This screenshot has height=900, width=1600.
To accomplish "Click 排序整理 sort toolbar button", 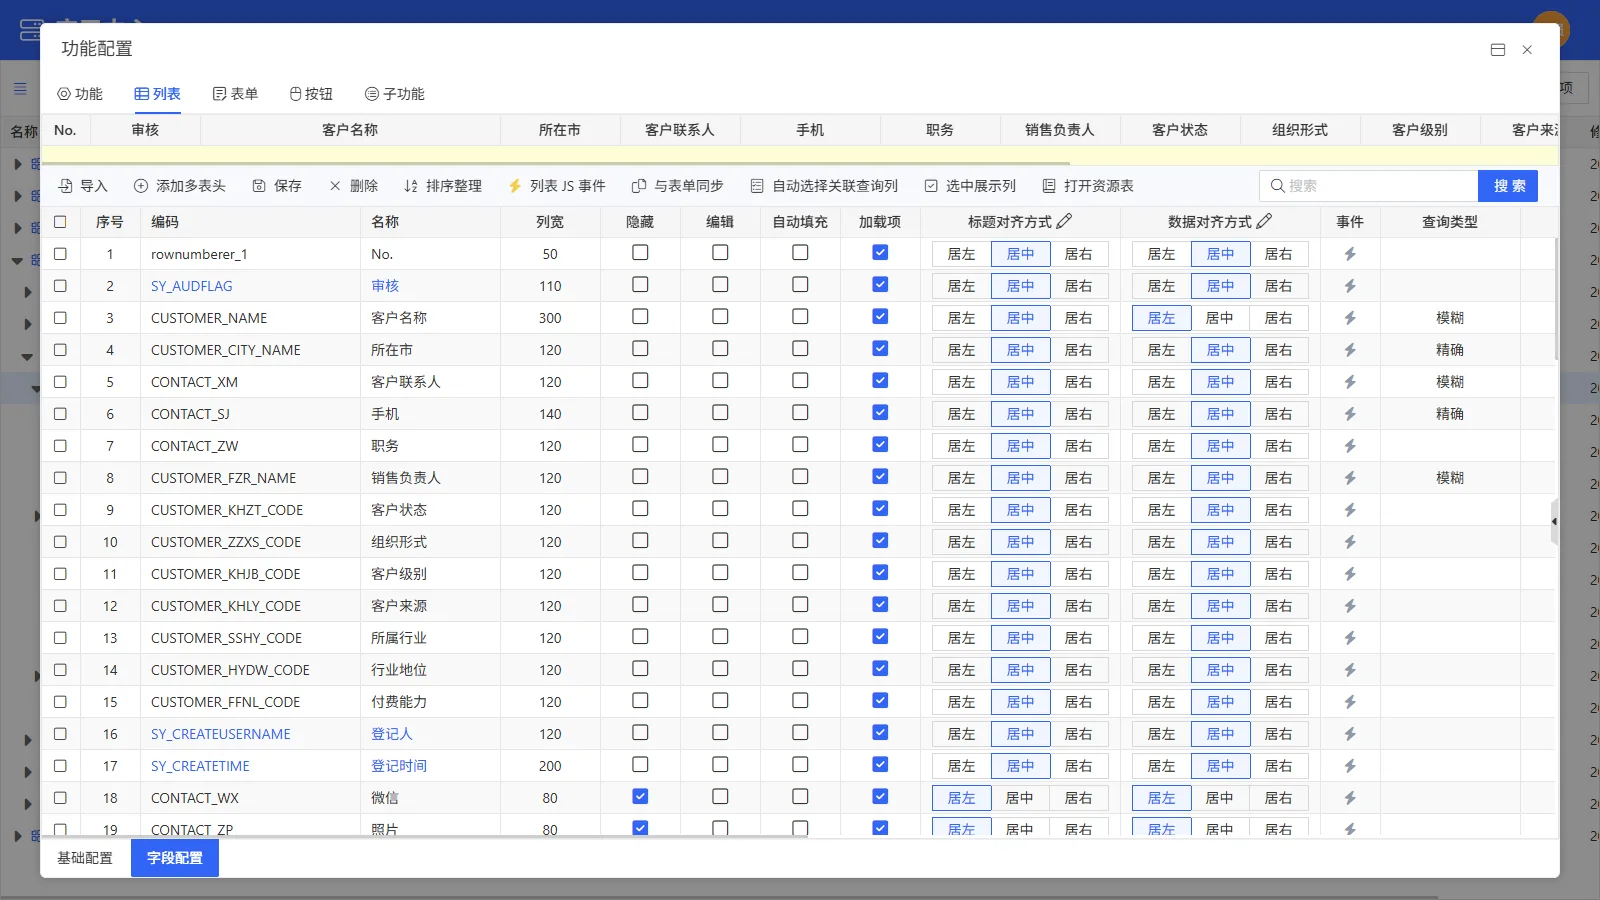I will click(x=443, y=186).
